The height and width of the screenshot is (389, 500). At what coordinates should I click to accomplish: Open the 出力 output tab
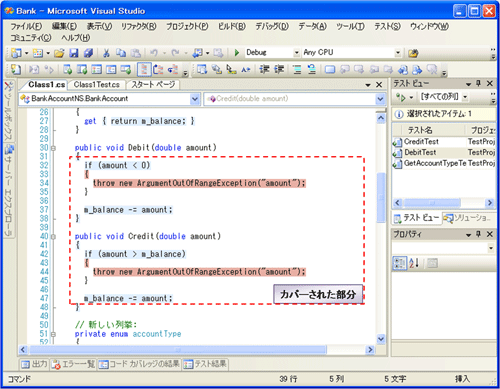coord(35,364)
